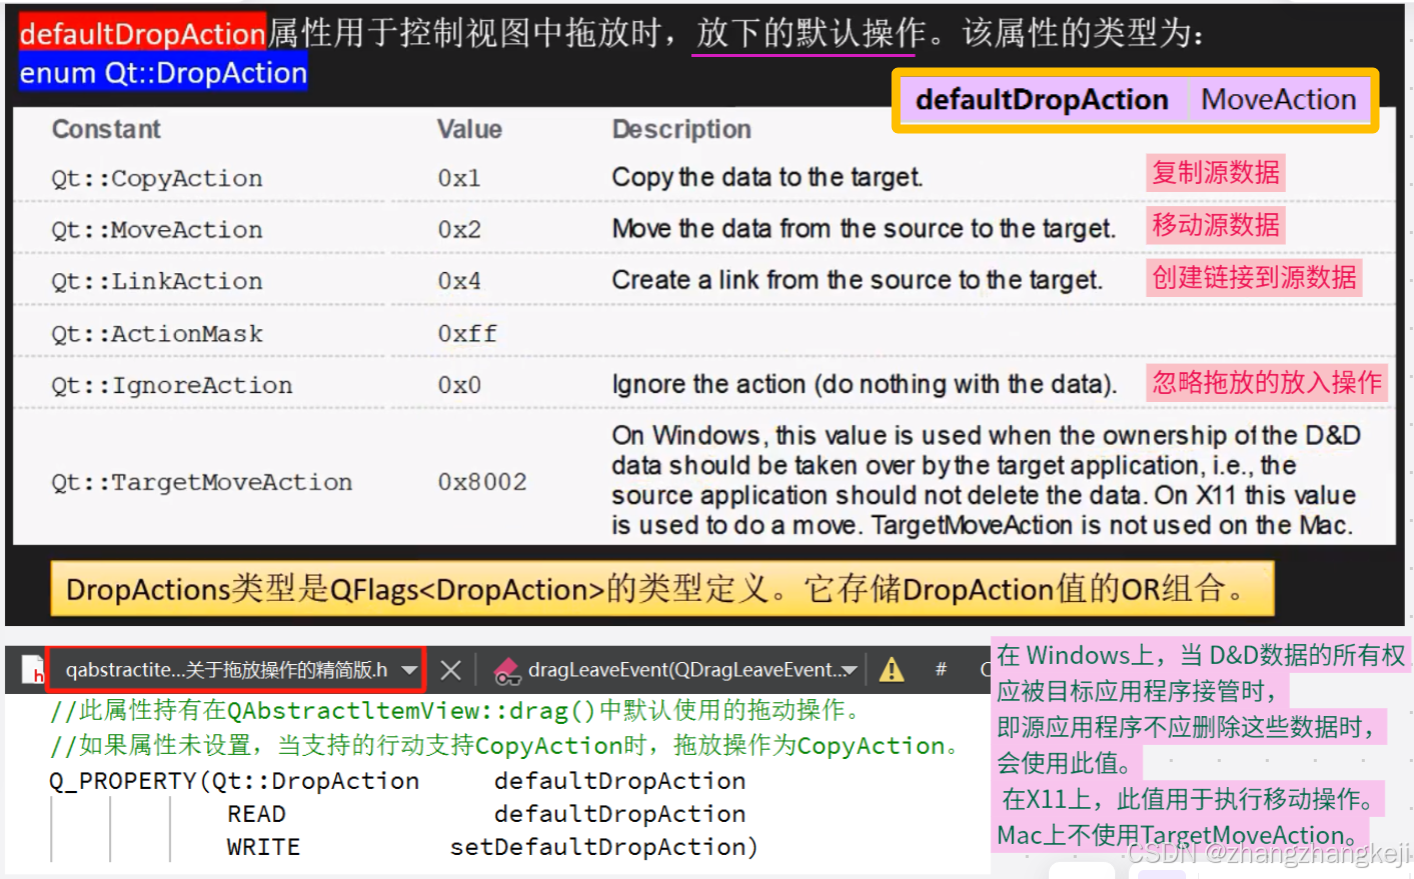Click the '创建链接到源数据' pink annotation label

pyautogui.click(x=1254, y=277)
